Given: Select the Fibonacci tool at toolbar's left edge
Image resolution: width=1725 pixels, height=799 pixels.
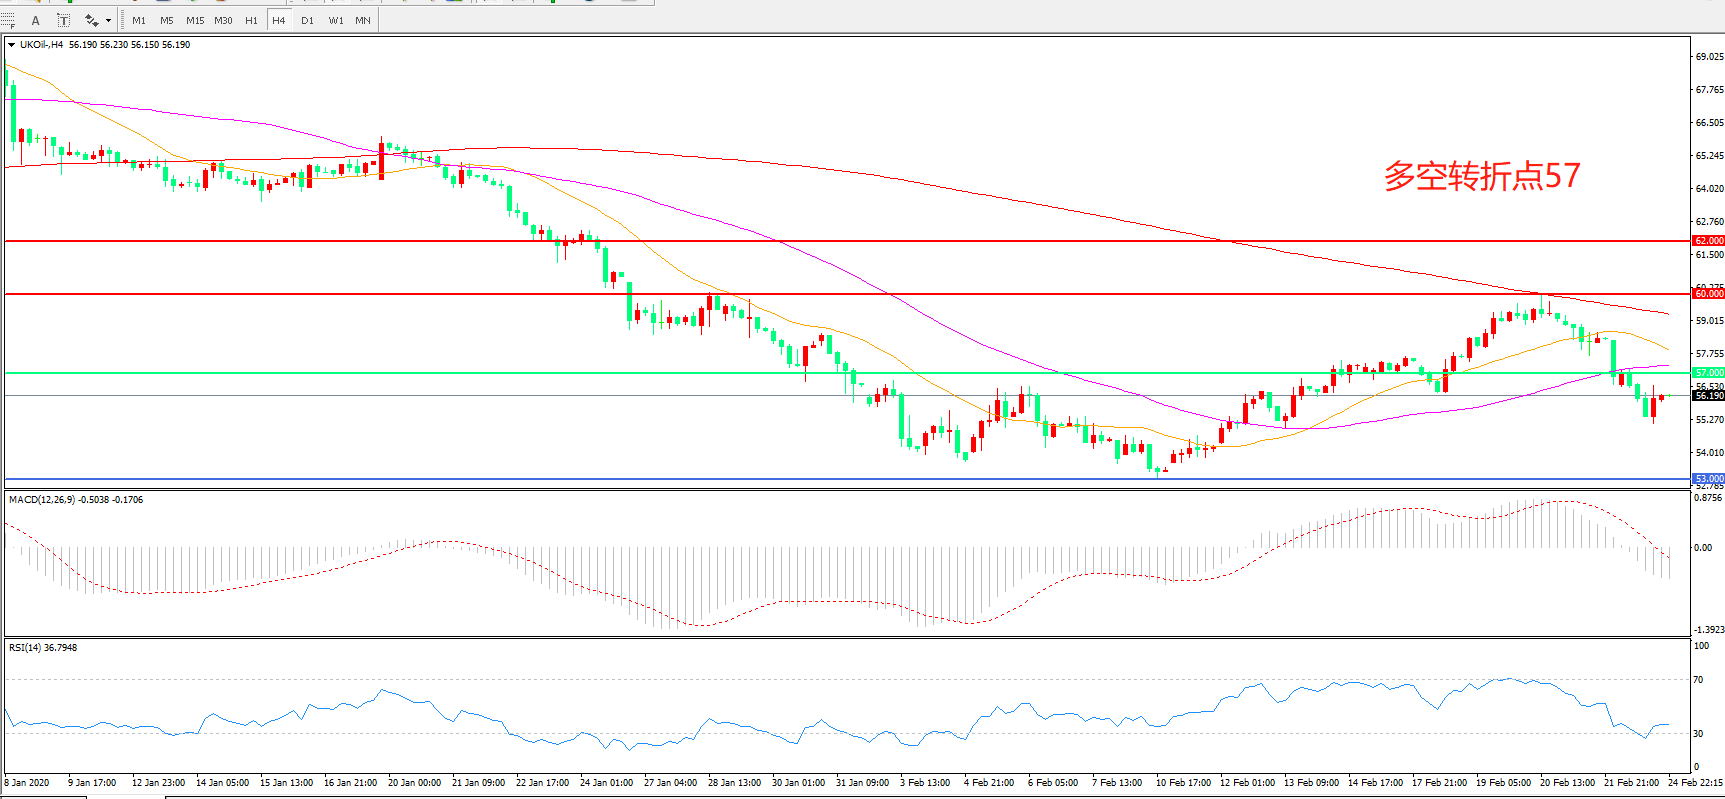Looking at the screenshot, I should pyautogui.click(x=8, y=20).
